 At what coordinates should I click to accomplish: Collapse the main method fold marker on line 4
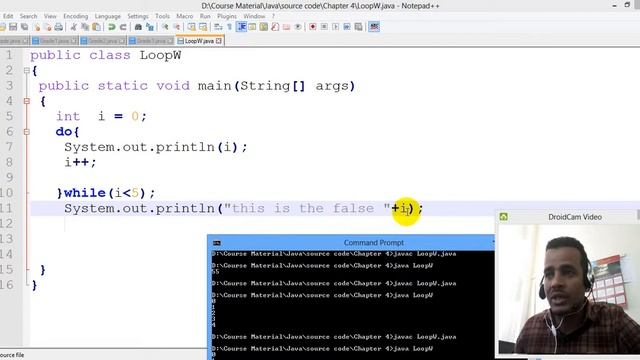click(27, 101)
